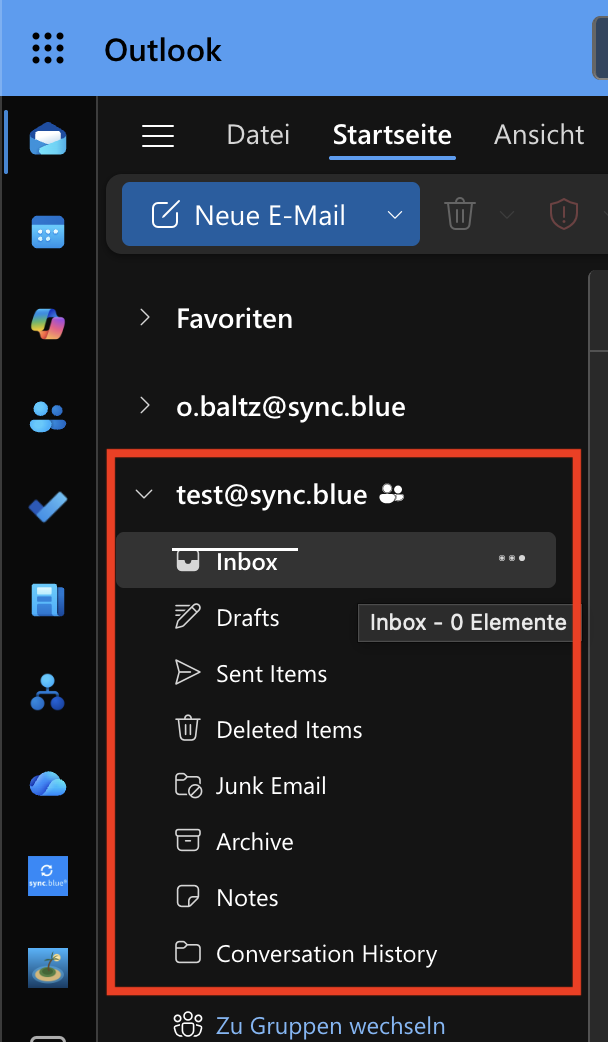Screen dimensions: 608x1042
Task: Collapse the test@sync.blue account
Action: click(x=144, y=494)
